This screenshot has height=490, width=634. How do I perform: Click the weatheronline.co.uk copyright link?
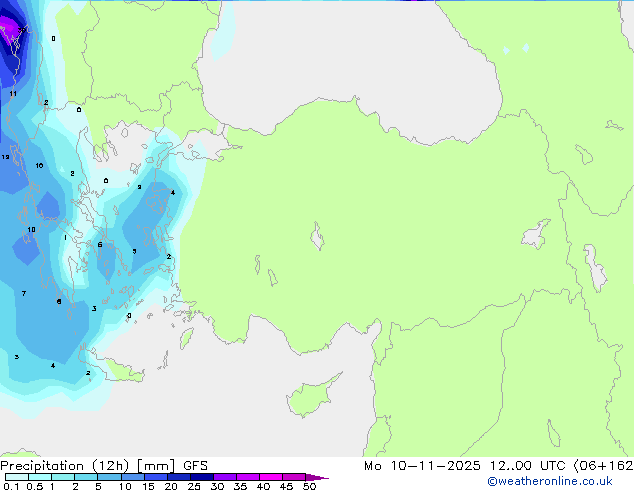pos(550,481)
